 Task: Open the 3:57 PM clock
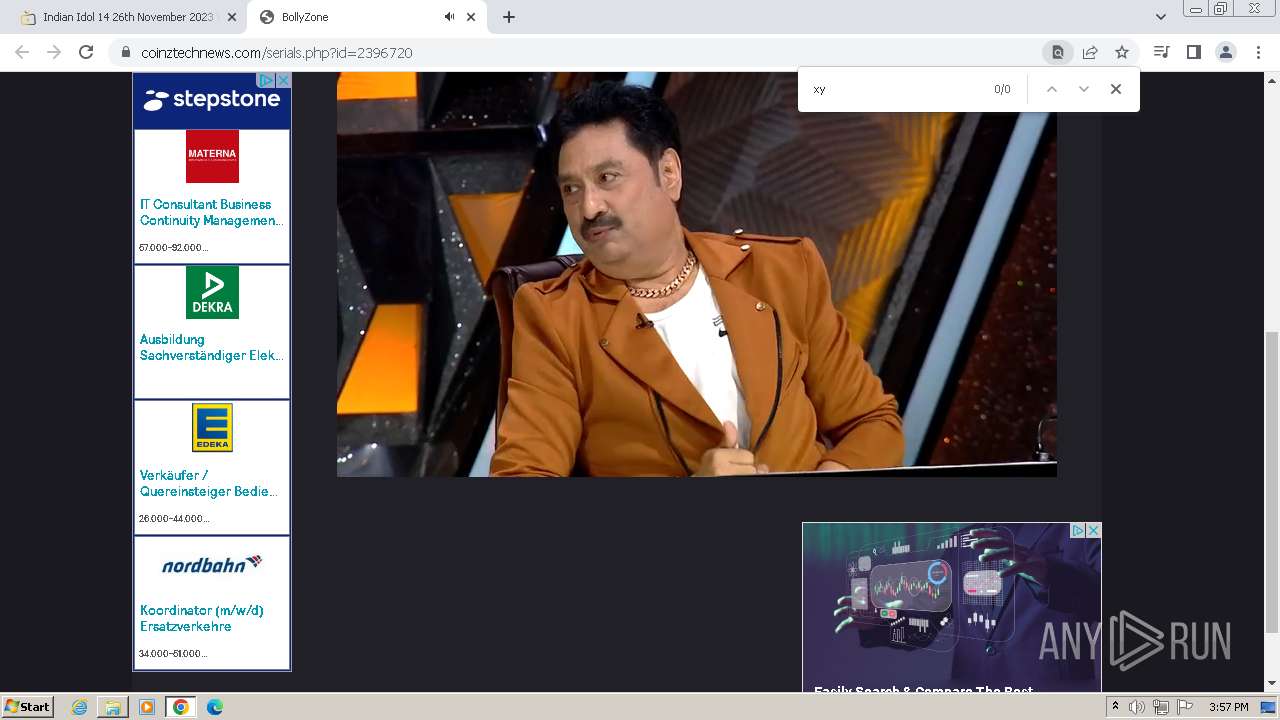pyautogui.click(x=1228, y=707)
